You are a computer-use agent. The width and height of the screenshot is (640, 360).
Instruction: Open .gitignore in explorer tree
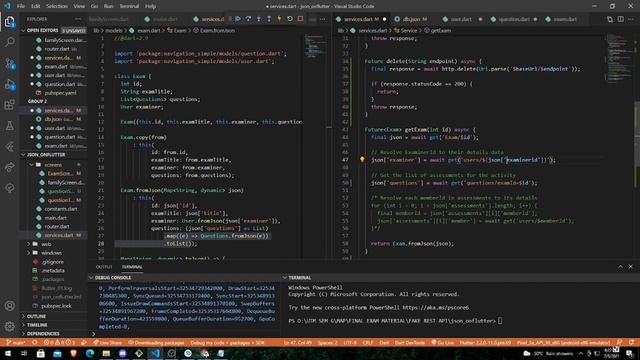coord(53,262)
